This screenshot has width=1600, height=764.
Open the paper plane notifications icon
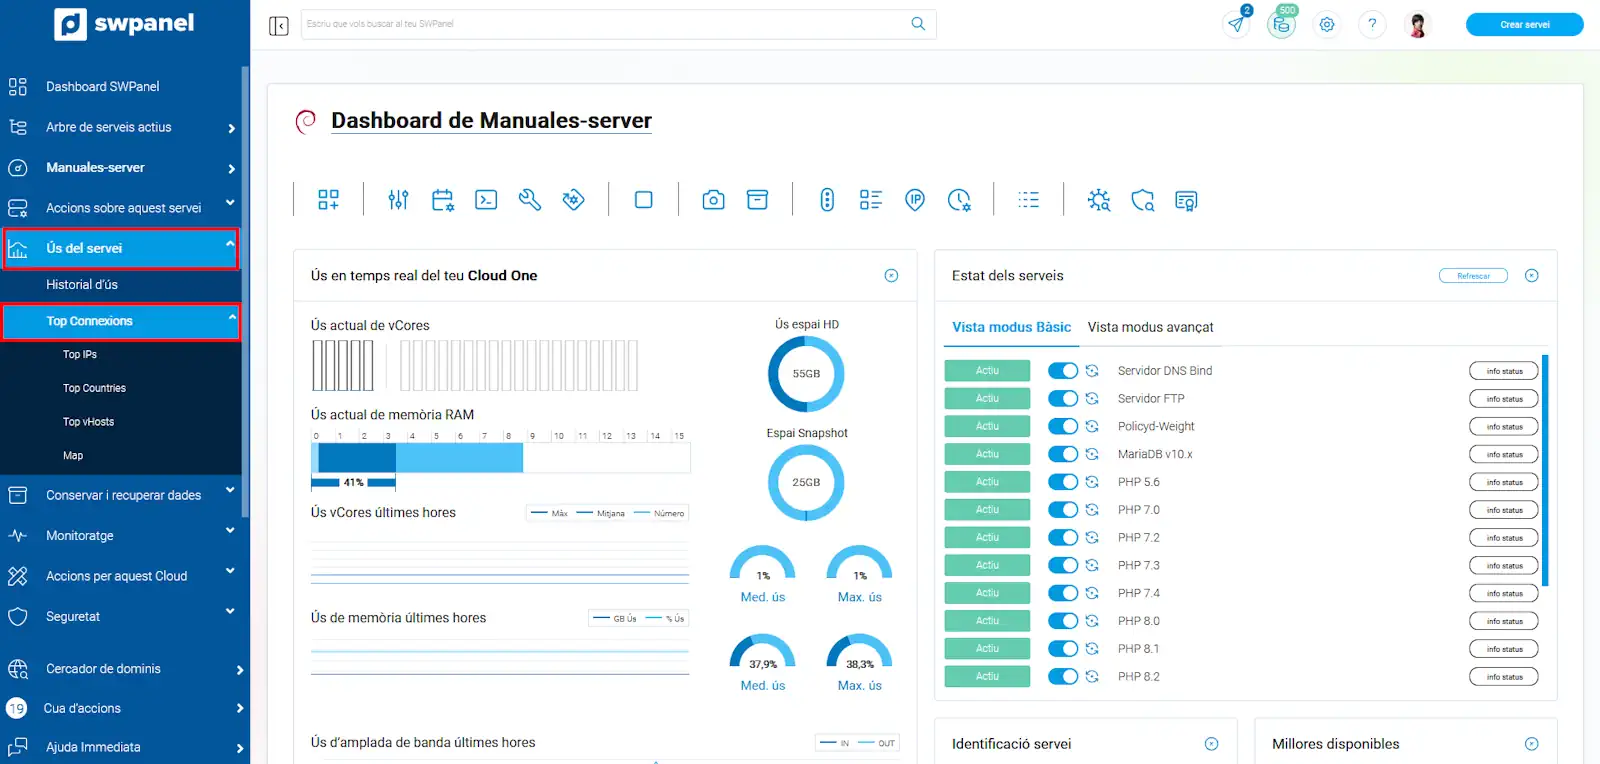coord(1237,24)
